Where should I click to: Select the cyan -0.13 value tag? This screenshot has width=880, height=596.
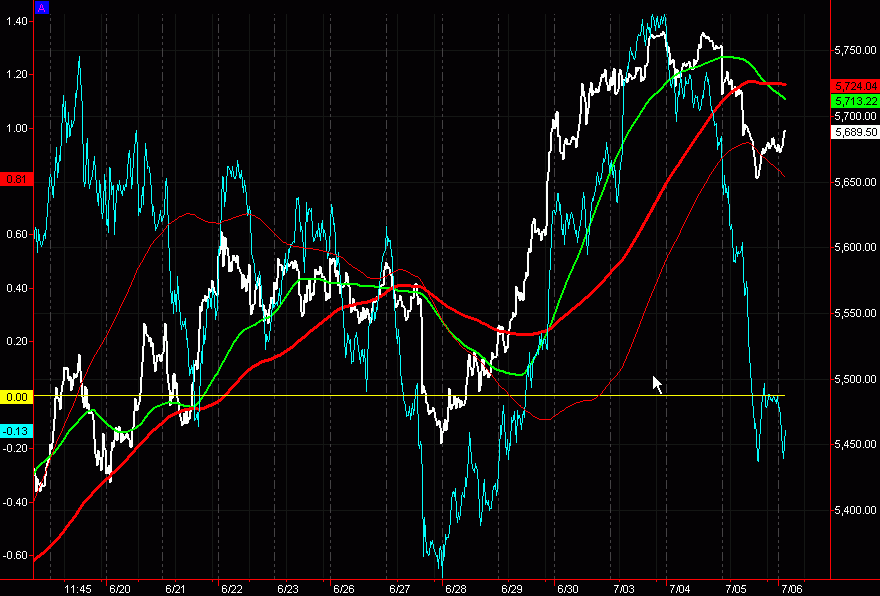pos(17,431)
